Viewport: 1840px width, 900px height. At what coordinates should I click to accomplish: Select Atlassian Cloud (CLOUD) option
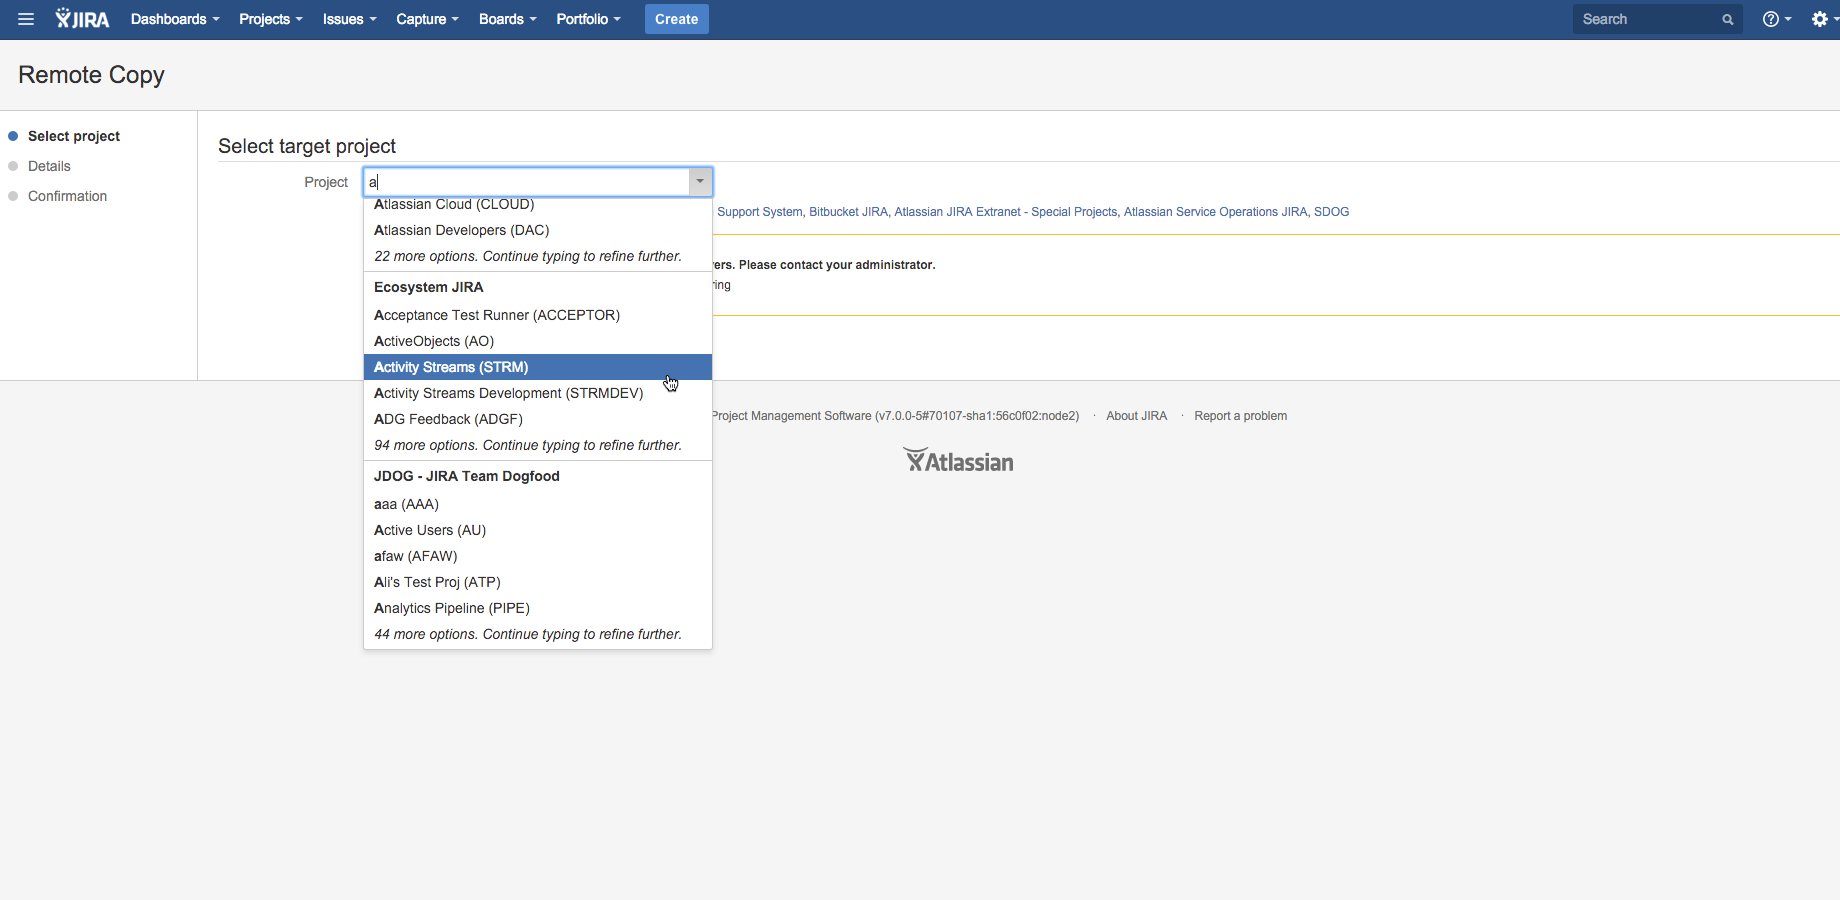(x=538, y=204)
